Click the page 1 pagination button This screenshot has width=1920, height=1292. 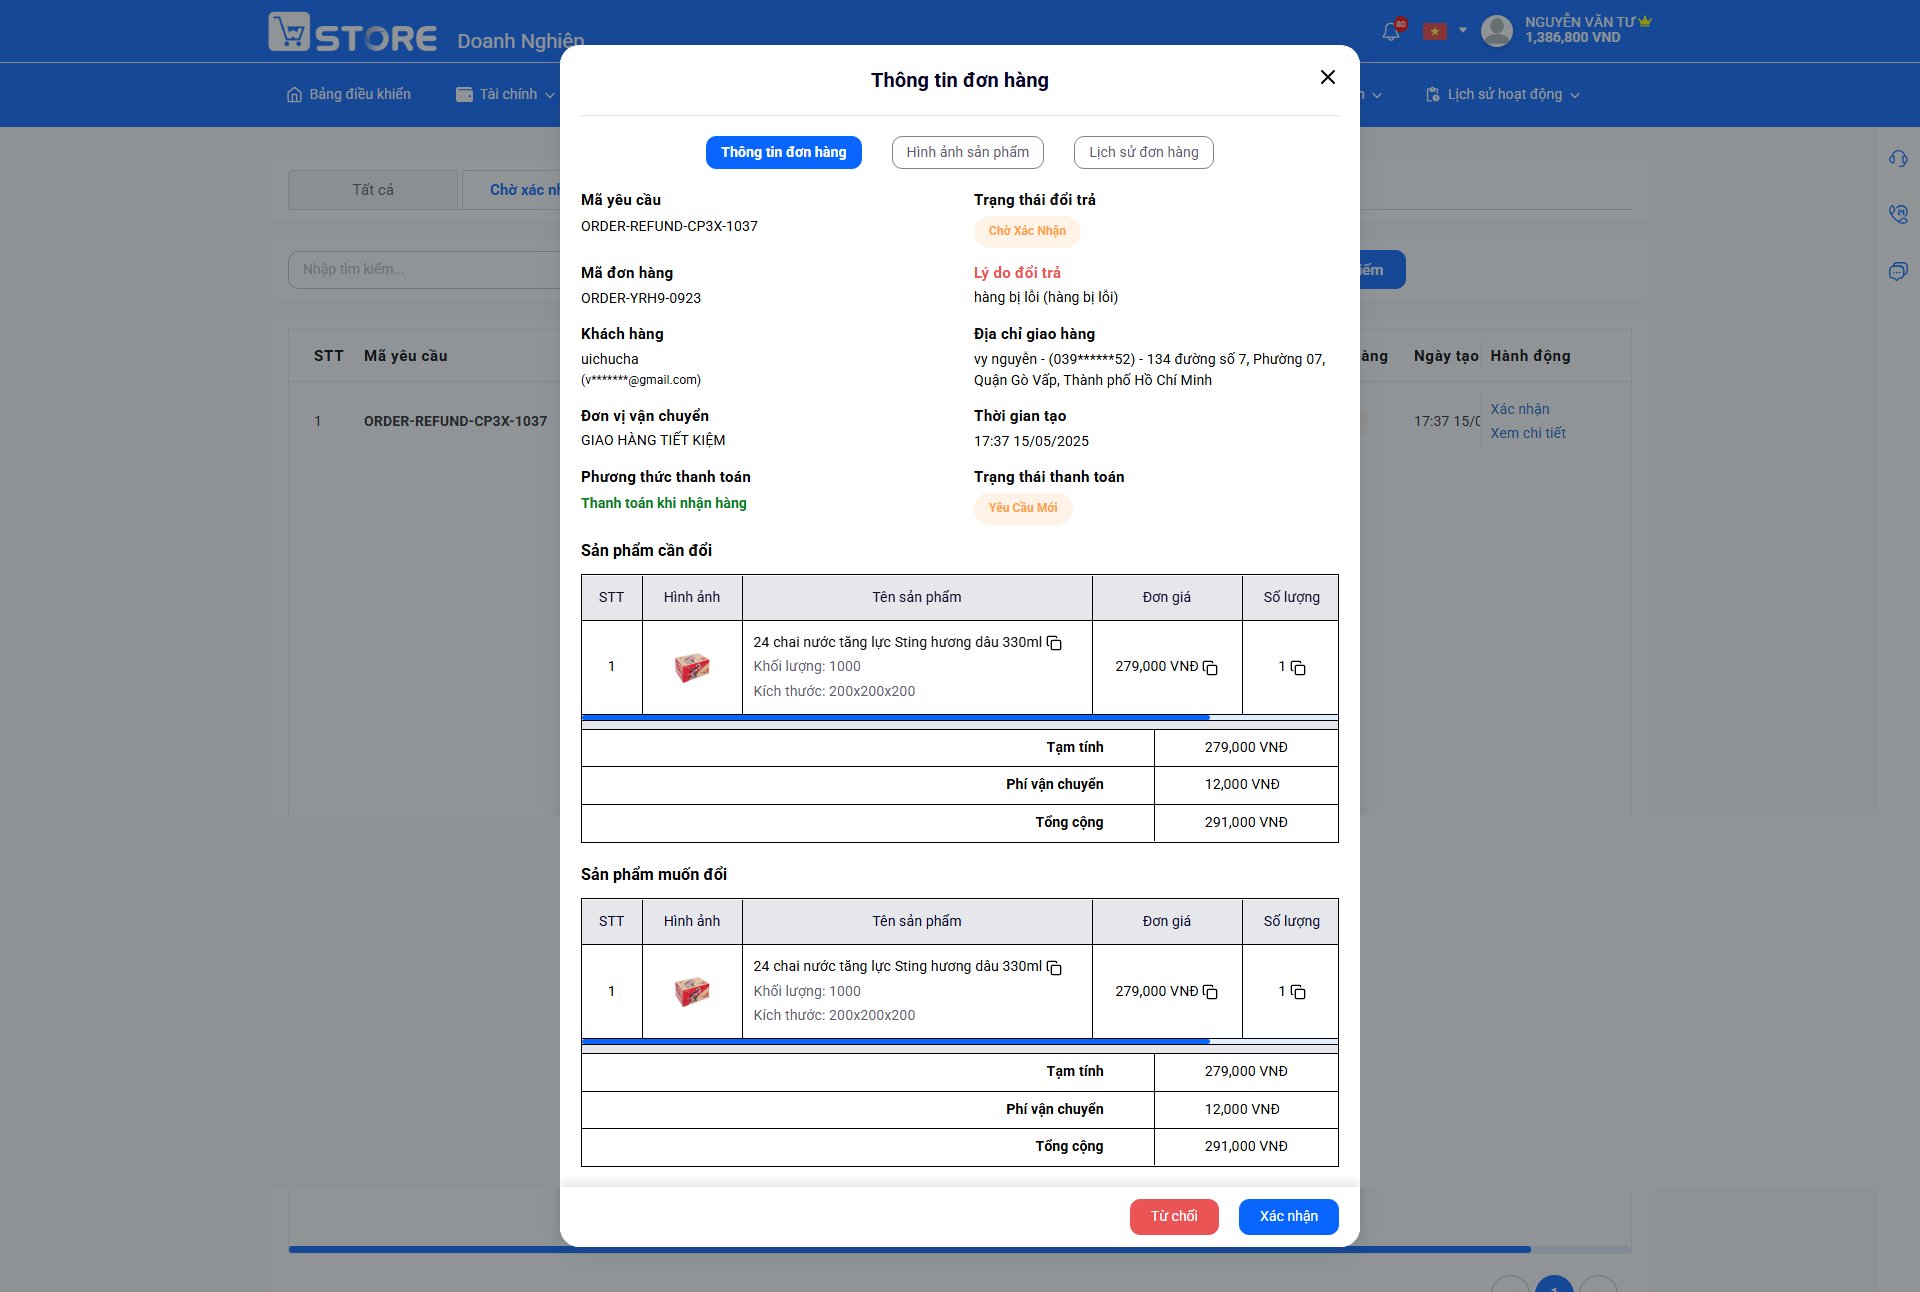coord(1554,1284)
